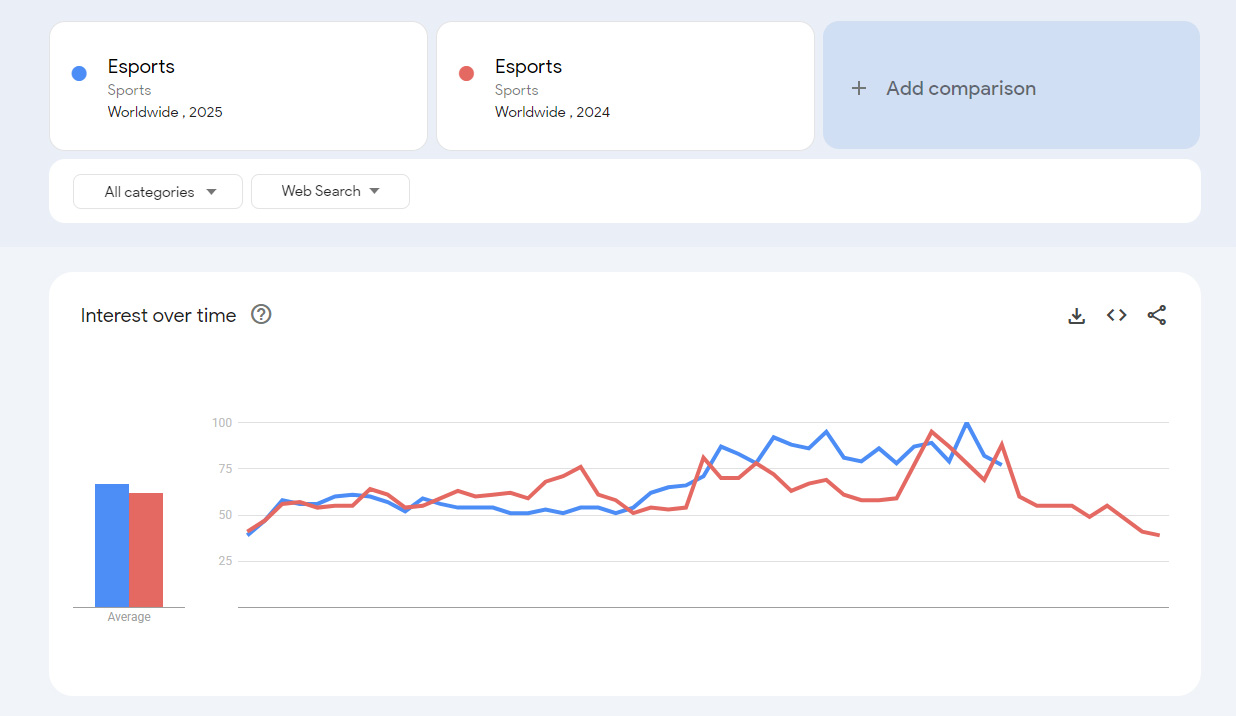Click the Worldwide, 2024 location label
The width and height of the screenshot is (1236, 716).
552,112
